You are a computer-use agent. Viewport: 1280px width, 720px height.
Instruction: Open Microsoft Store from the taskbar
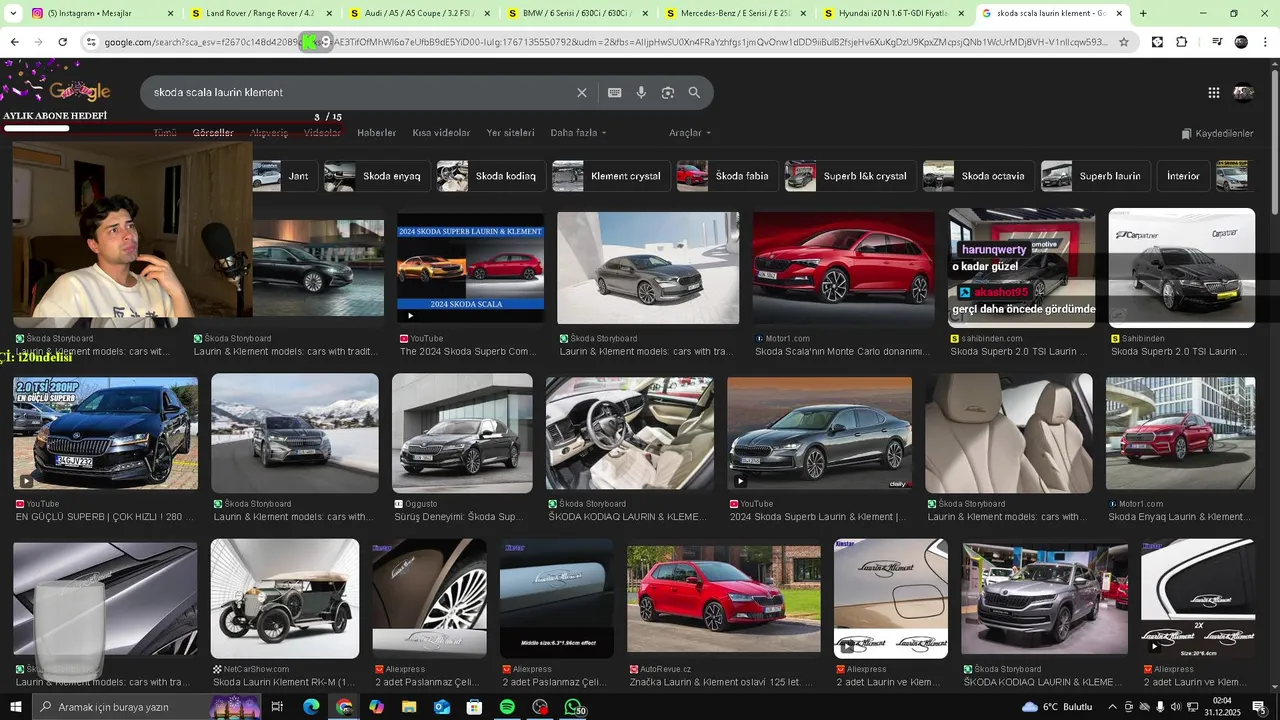point(474,707)
